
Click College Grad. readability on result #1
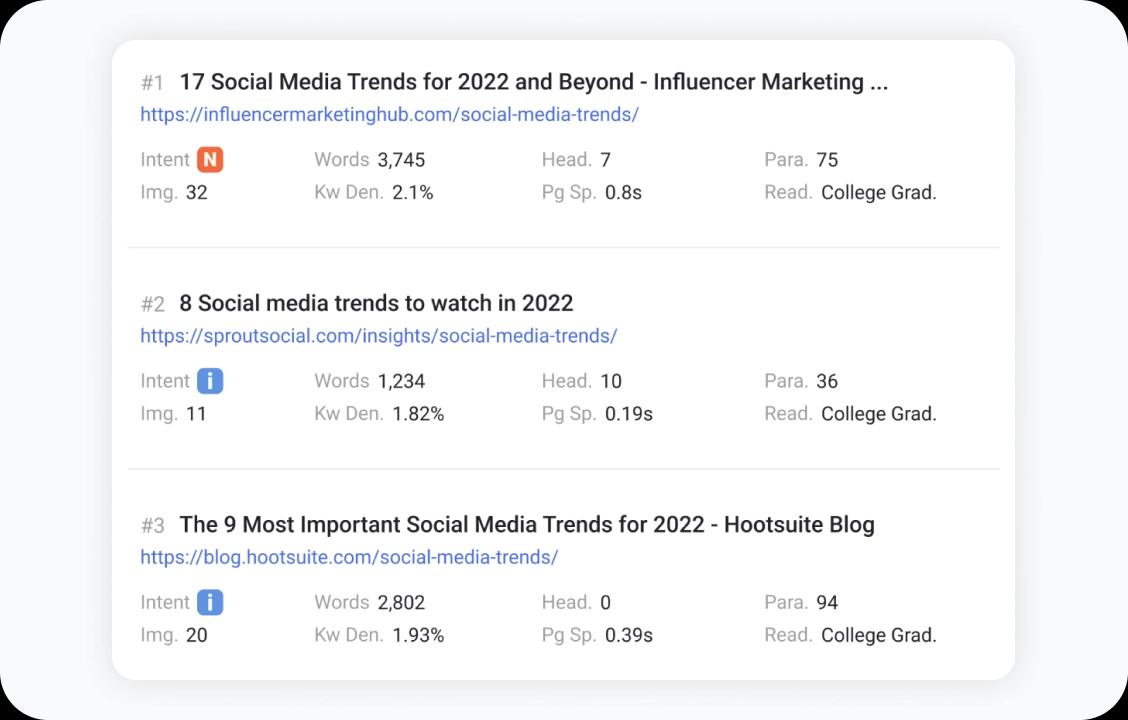point(878,193)
